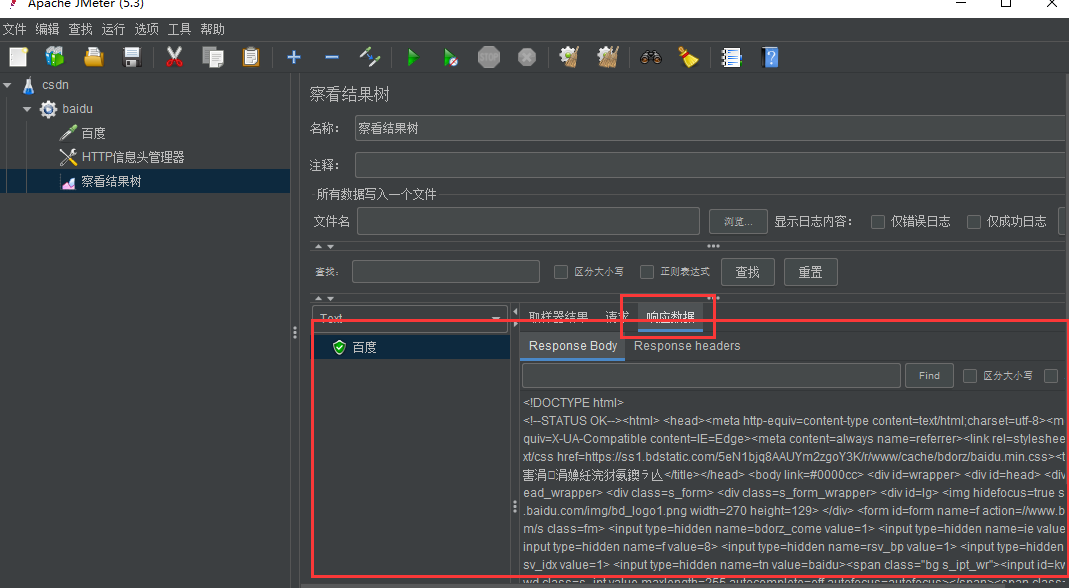Image resolution: width=1069 pixels, height=588 pixels.
Task: Open the 查找 menu in the menu bar
Action: [x=80, y=29]
